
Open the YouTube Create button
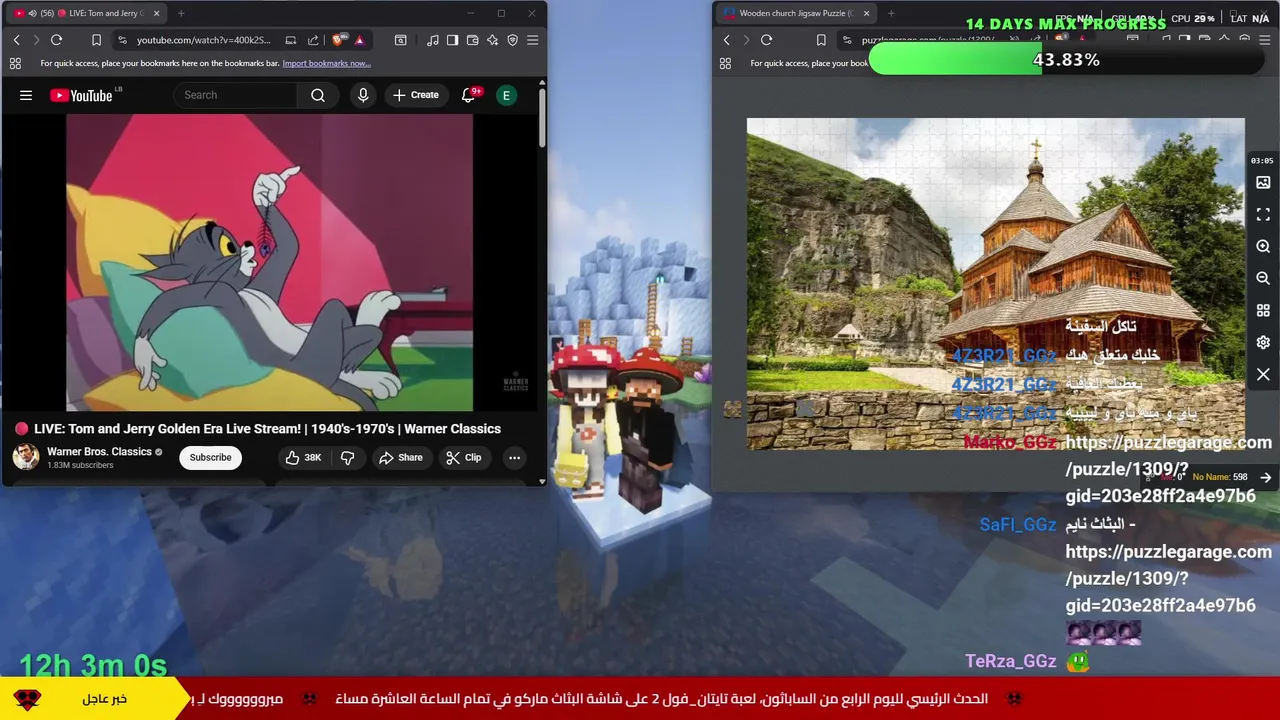point(416,95)
